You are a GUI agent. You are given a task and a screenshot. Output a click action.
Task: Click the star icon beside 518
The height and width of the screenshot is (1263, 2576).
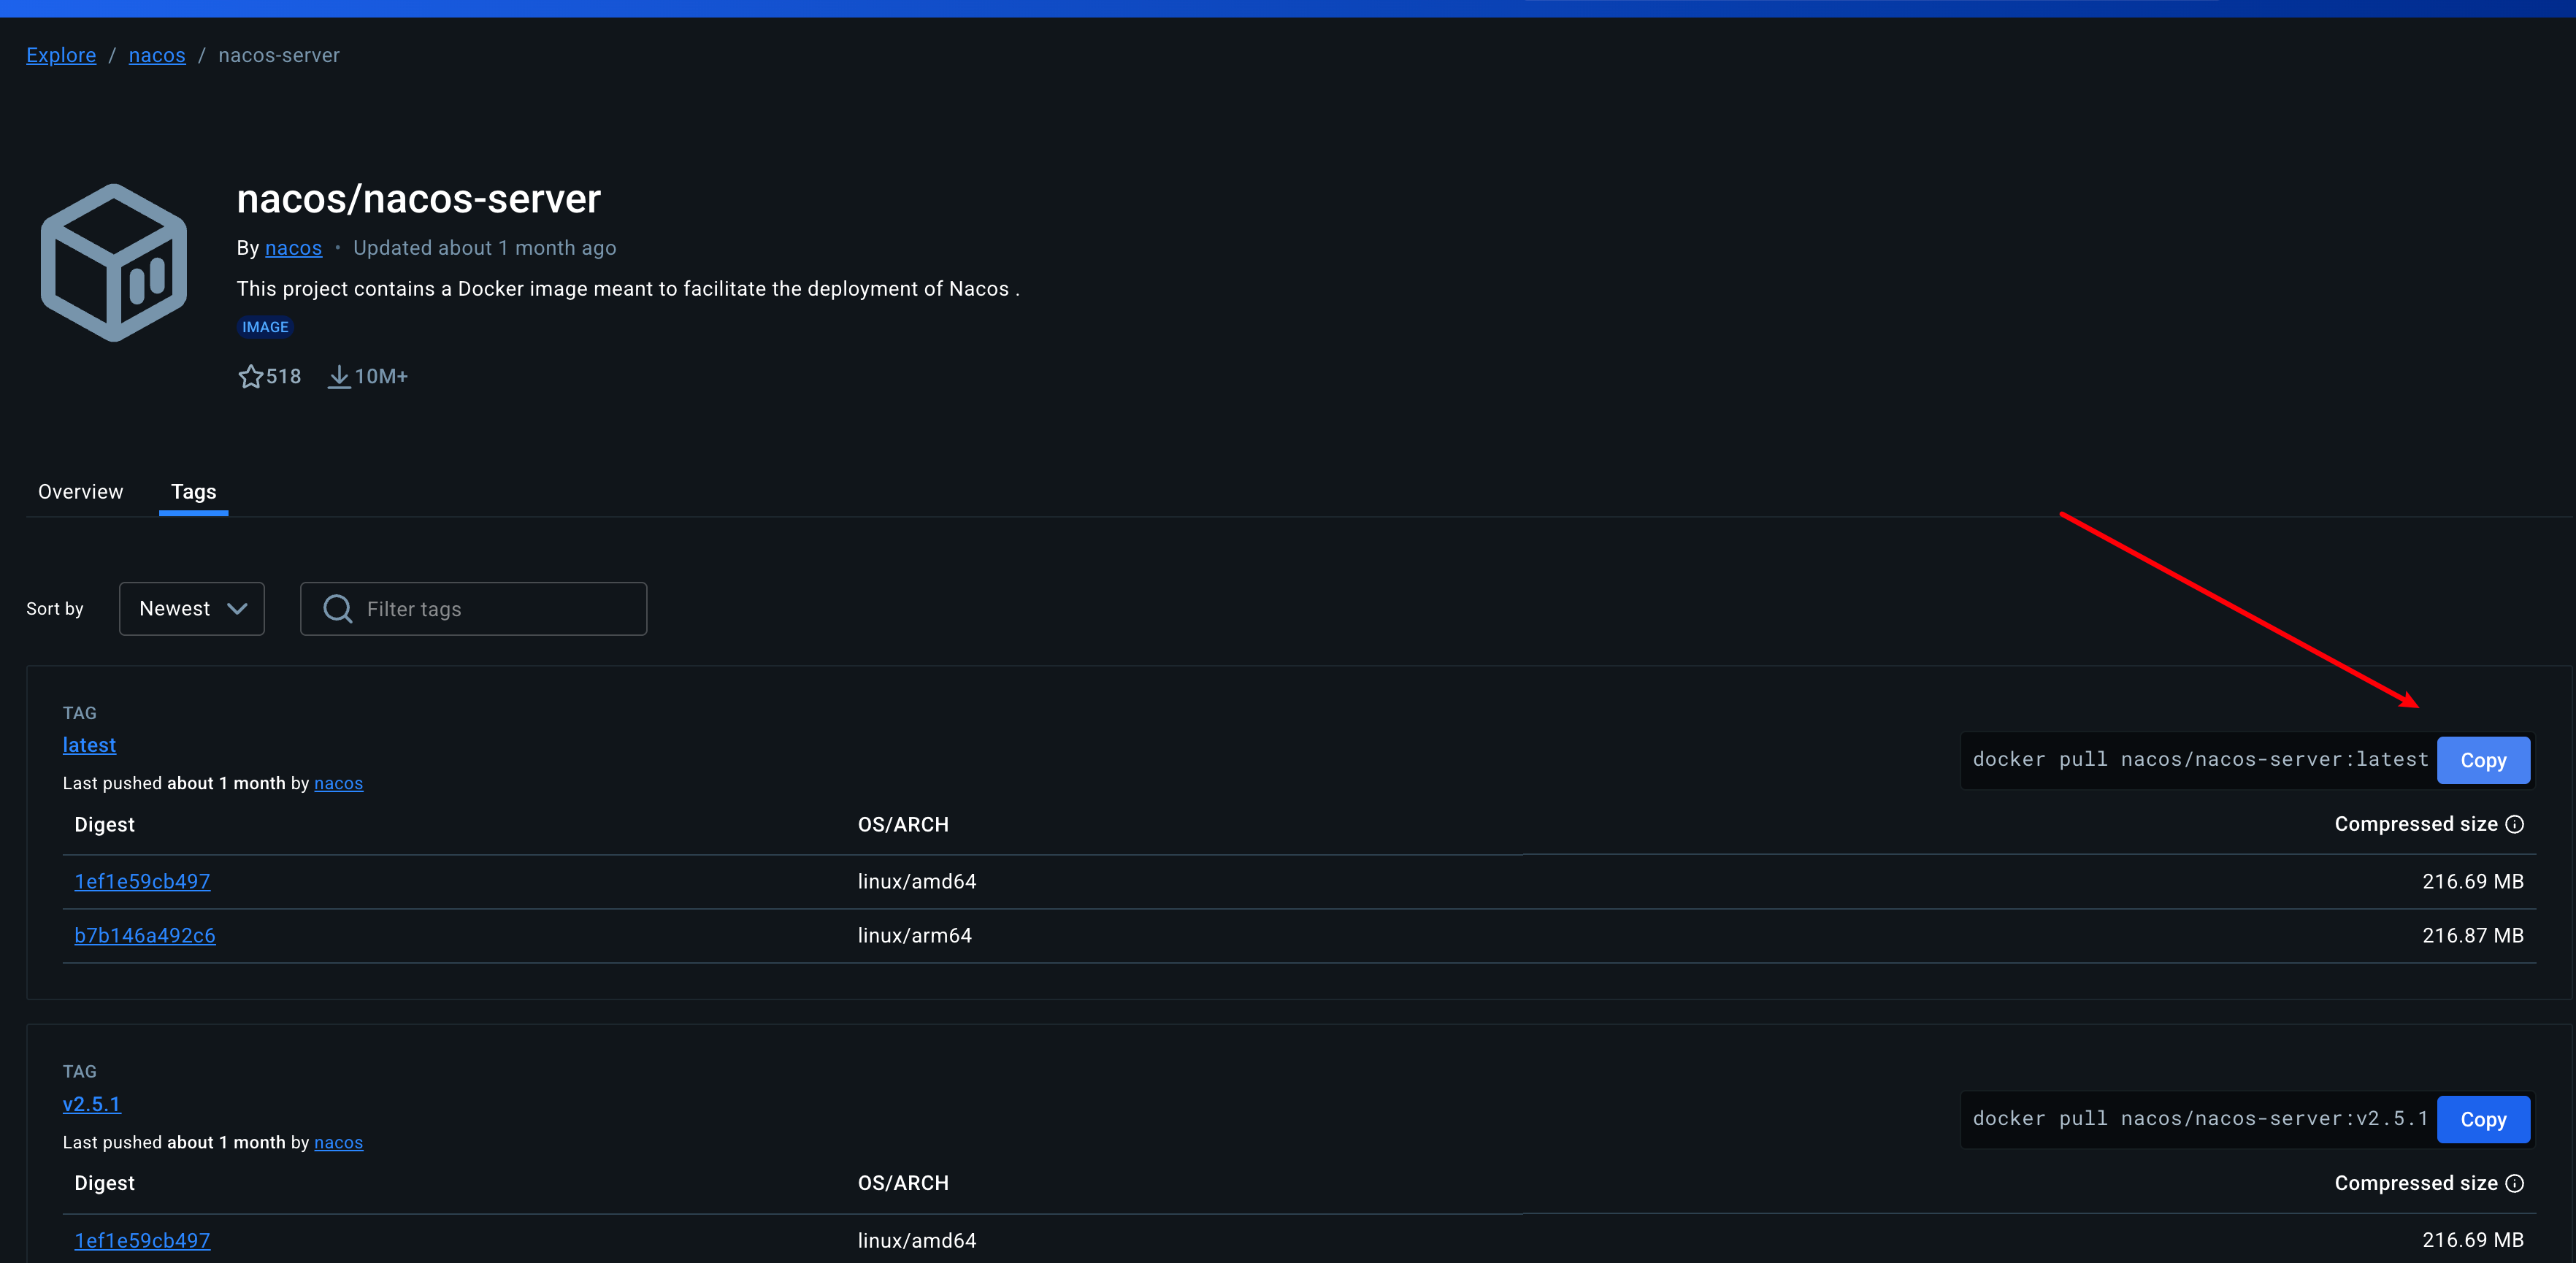point(250,377)
